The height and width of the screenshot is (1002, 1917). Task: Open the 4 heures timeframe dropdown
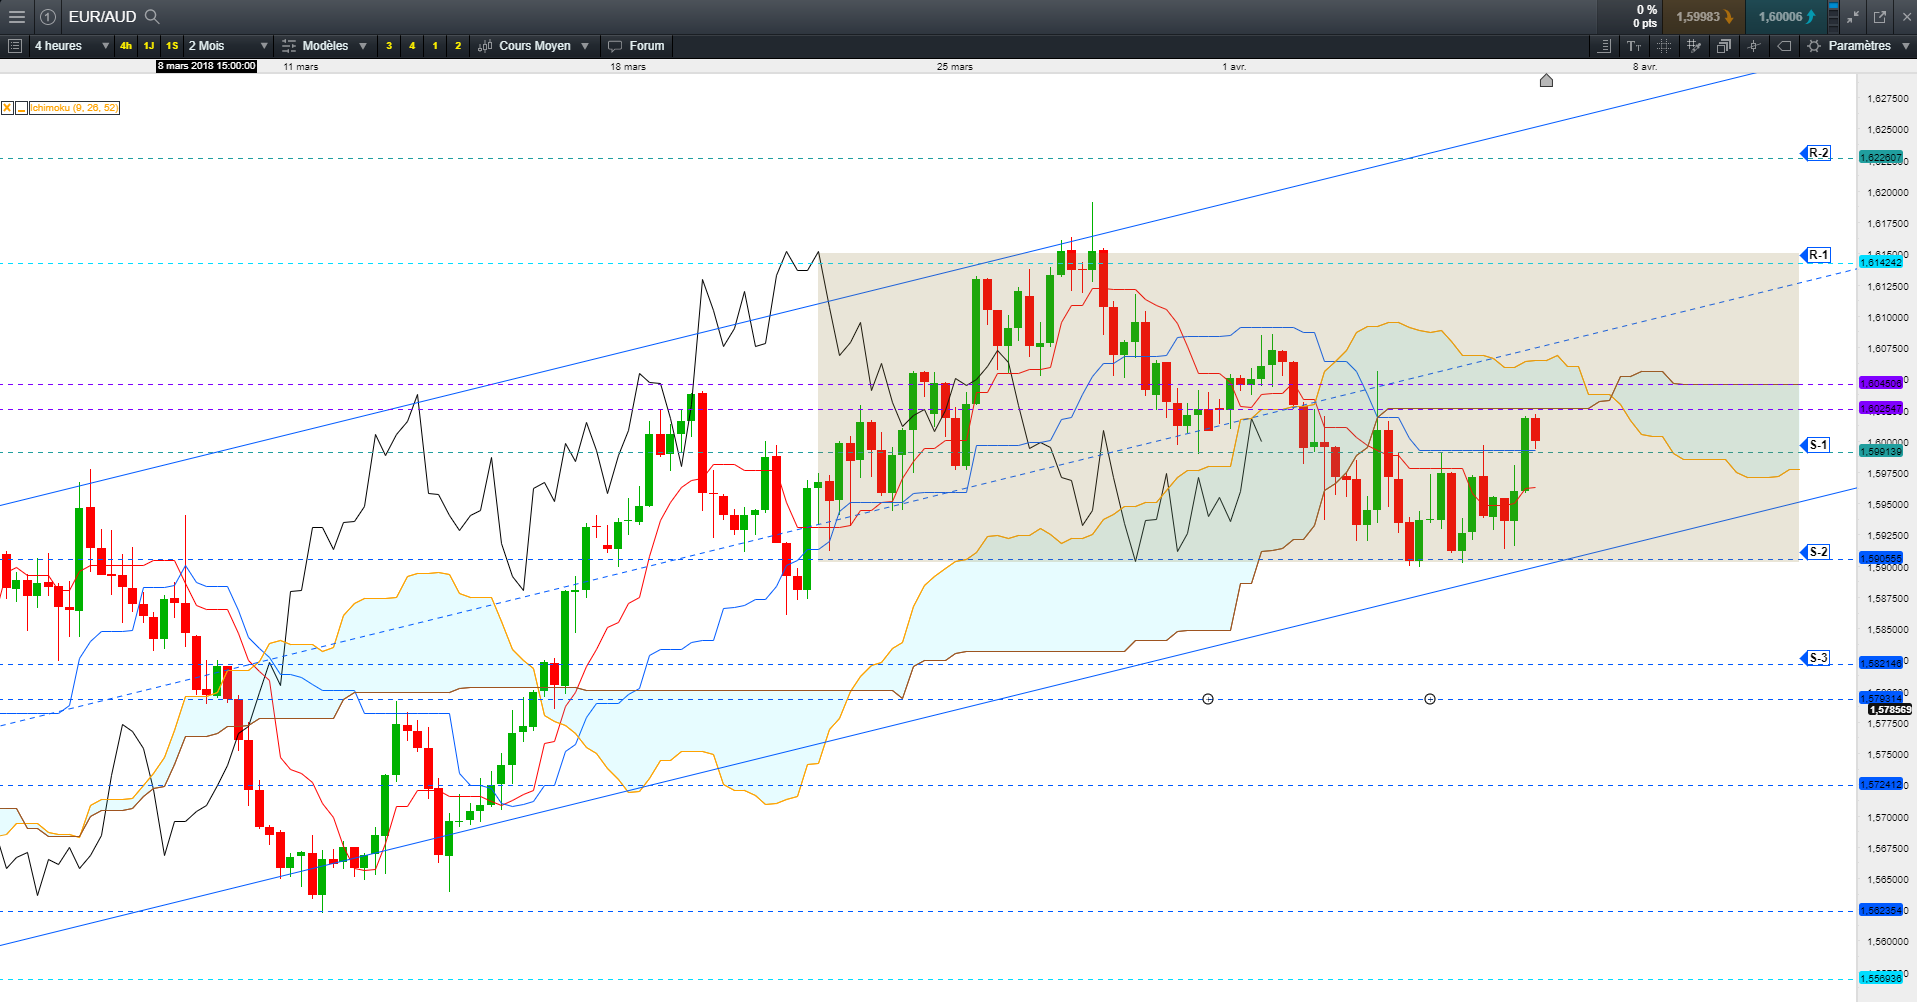[x=71, y=46]
